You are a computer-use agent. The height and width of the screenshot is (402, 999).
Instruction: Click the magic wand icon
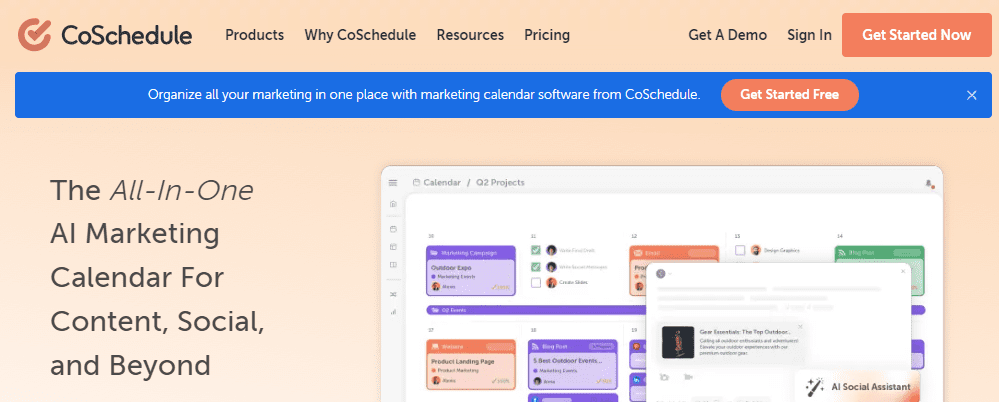(815, 386)
